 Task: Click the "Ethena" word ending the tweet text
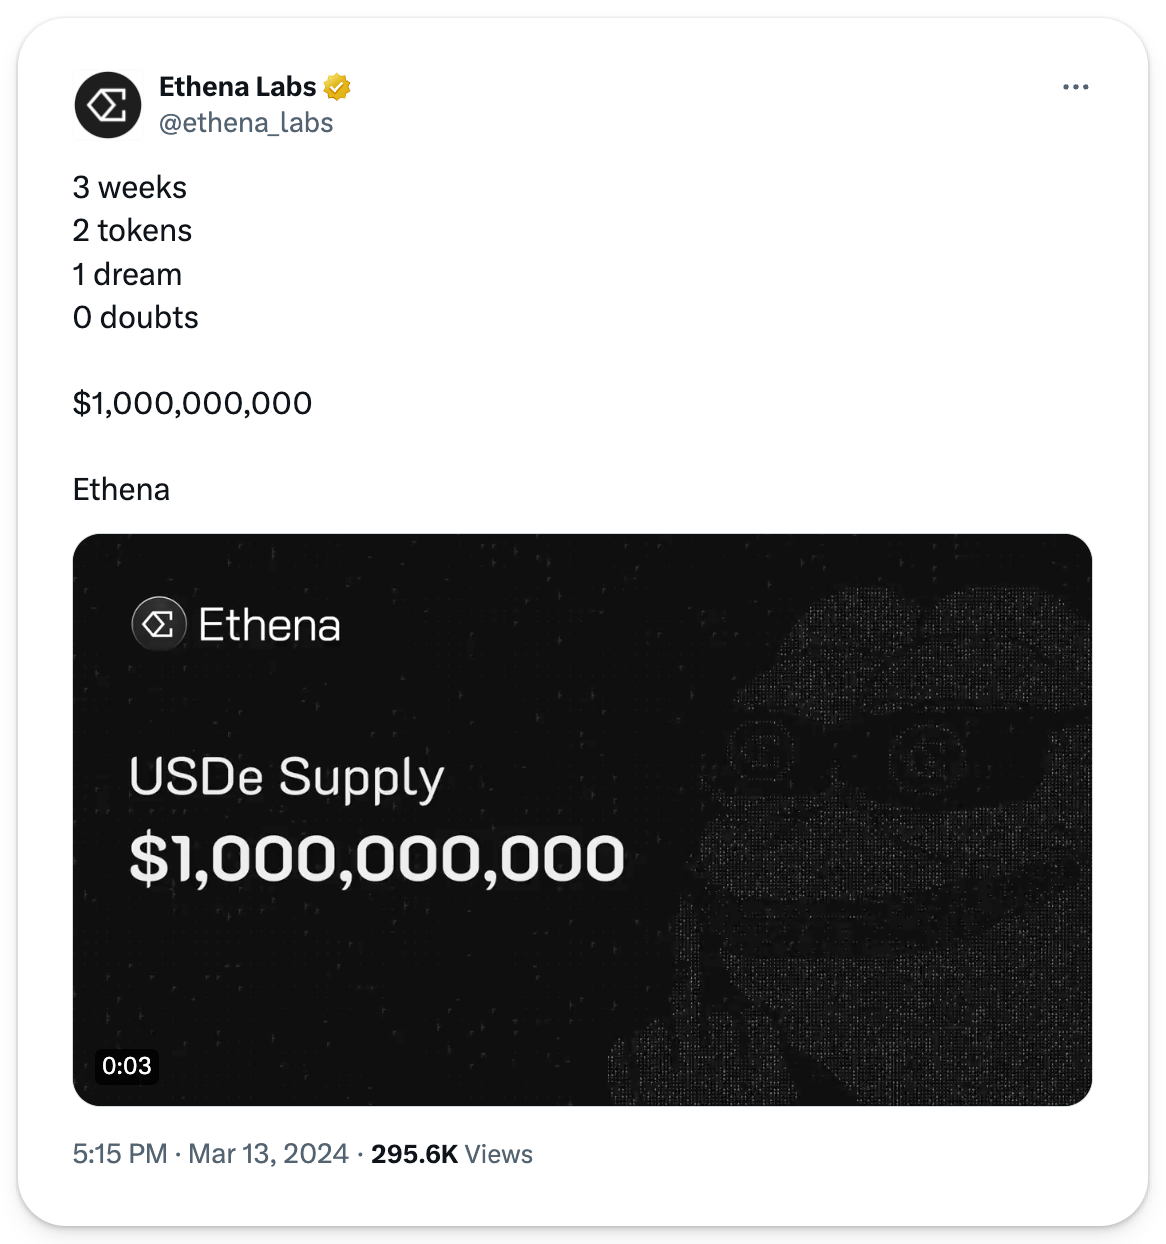click(121, 490)
